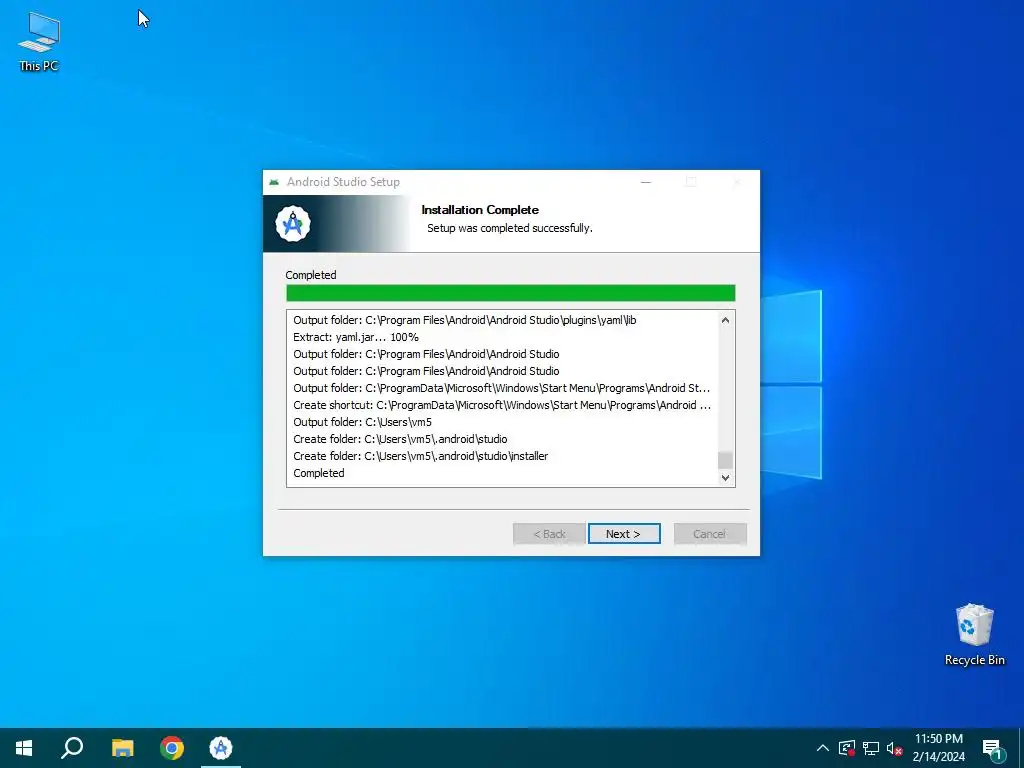Viewport: 1024px width, 768px height.
Task: Open the network status tray icon
Action: [870, 748]
